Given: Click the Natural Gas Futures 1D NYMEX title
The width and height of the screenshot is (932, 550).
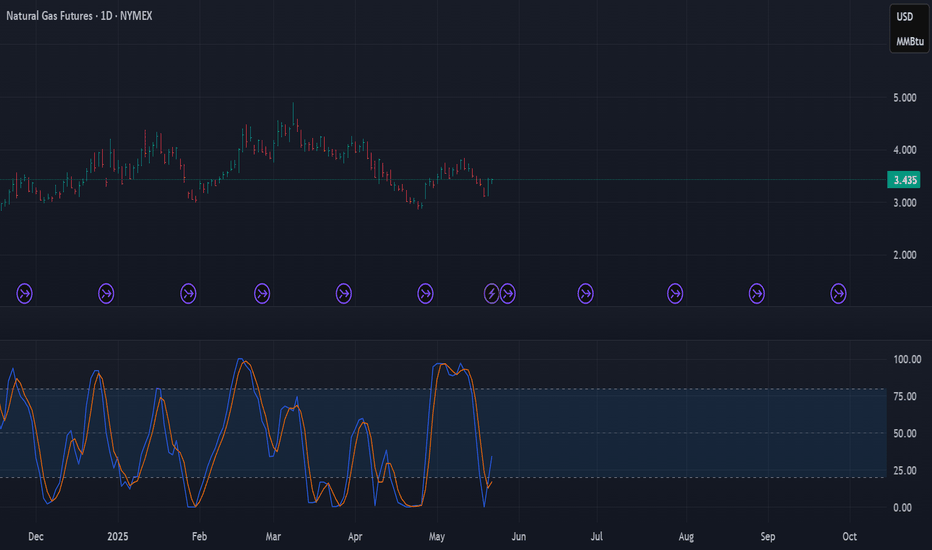Looking at the screenshot, I should point(79,16).
